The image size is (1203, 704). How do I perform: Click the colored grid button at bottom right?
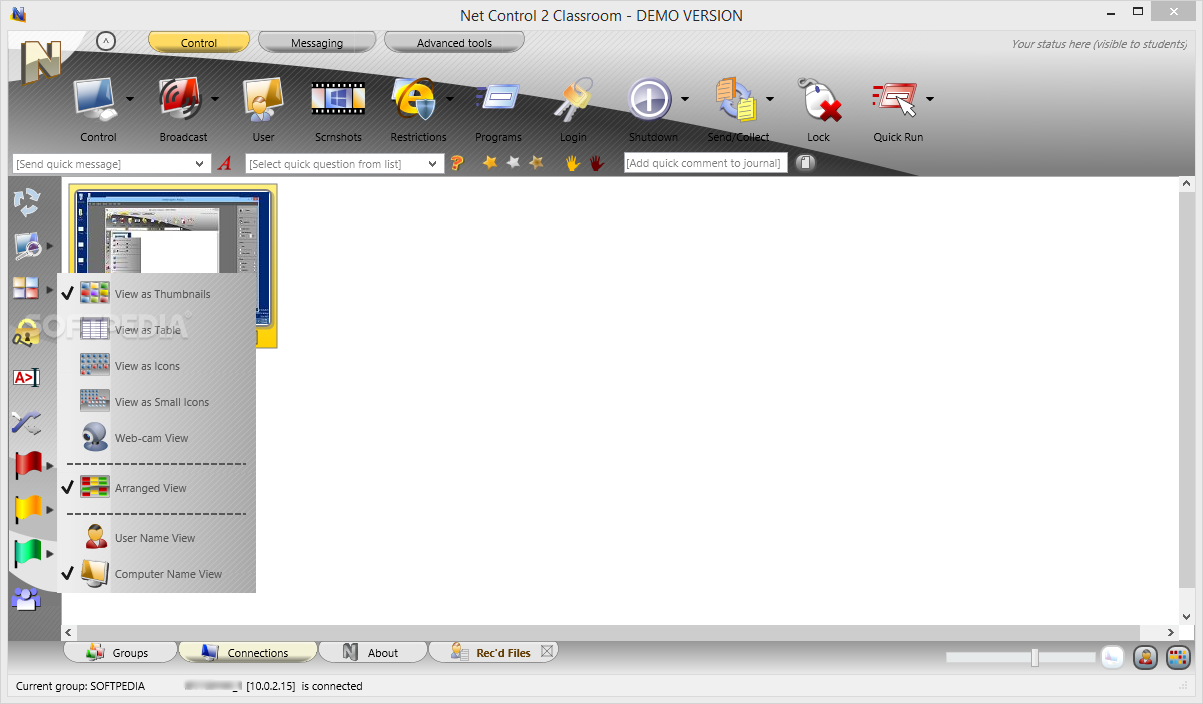point(1178,657)
